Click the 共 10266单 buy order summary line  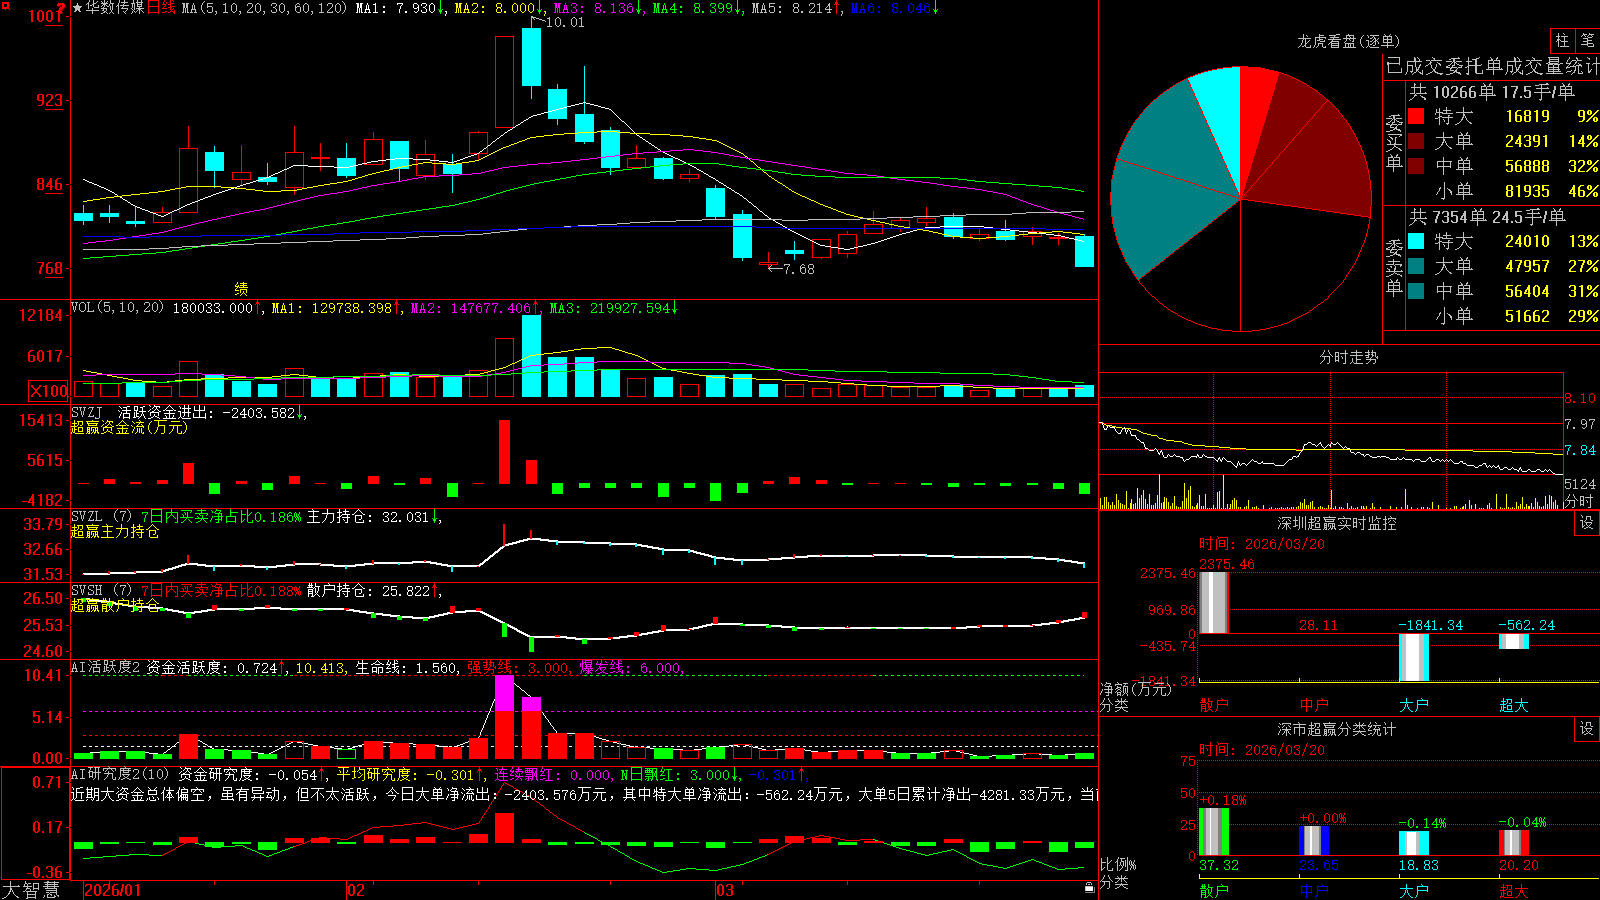click(x=1492, y=92)
